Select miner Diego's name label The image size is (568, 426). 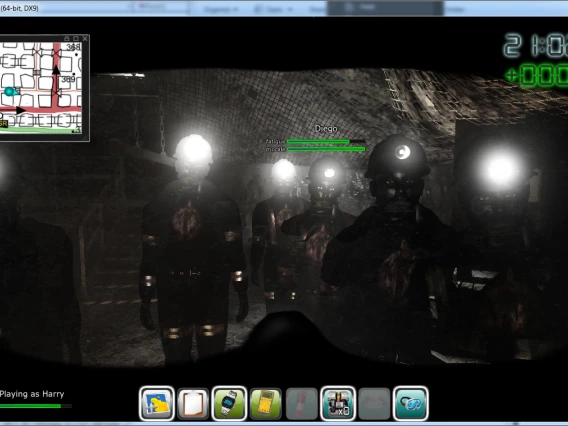(x=326, y=129)
